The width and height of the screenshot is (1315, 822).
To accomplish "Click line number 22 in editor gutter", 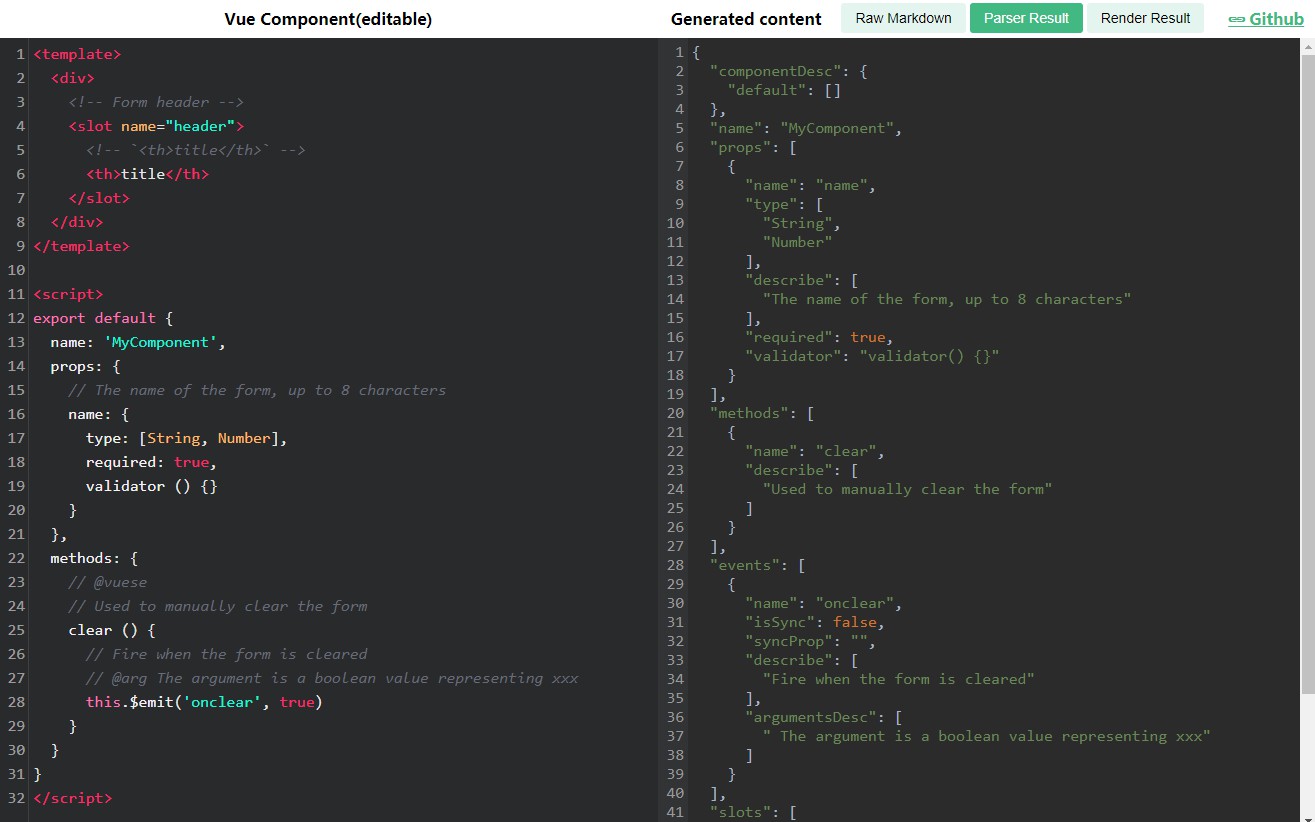I will (15, 558).
